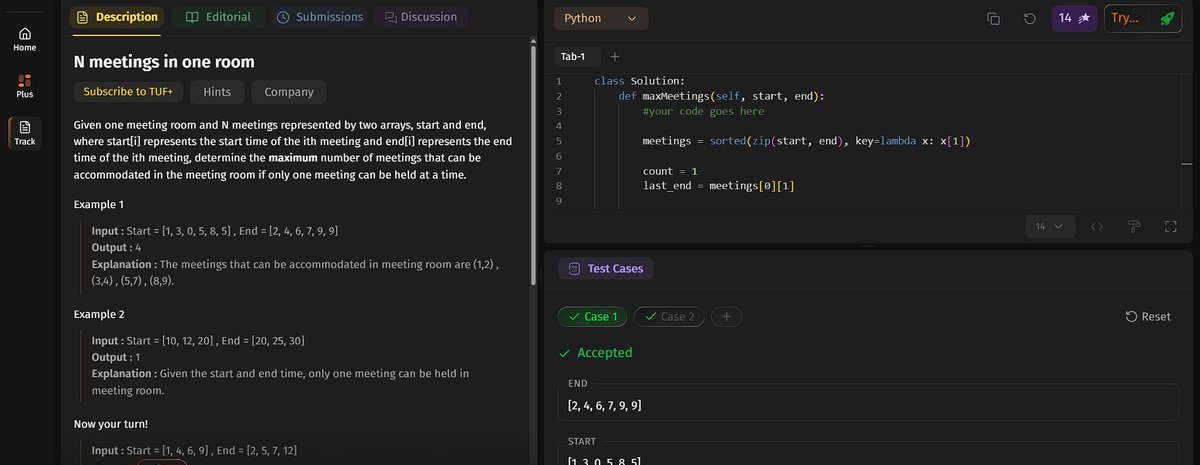This screenshot has width=1200, height=465.
Task: Switch to the Description tab
Action: coord(117,17)
